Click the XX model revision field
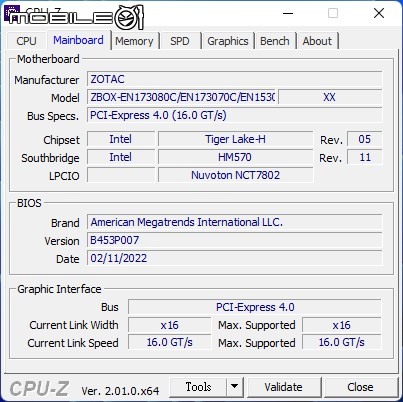403x402 pixels. tap(330, 97)
